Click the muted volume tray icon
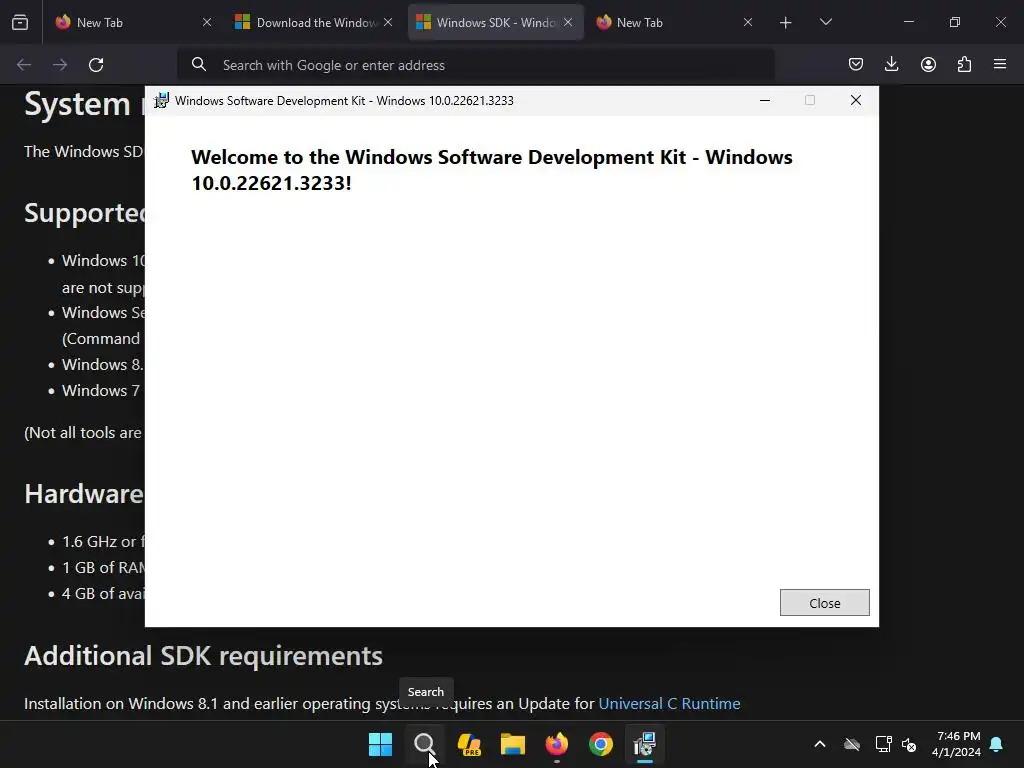Screen dimensions: 1024x768 (908, 744)
